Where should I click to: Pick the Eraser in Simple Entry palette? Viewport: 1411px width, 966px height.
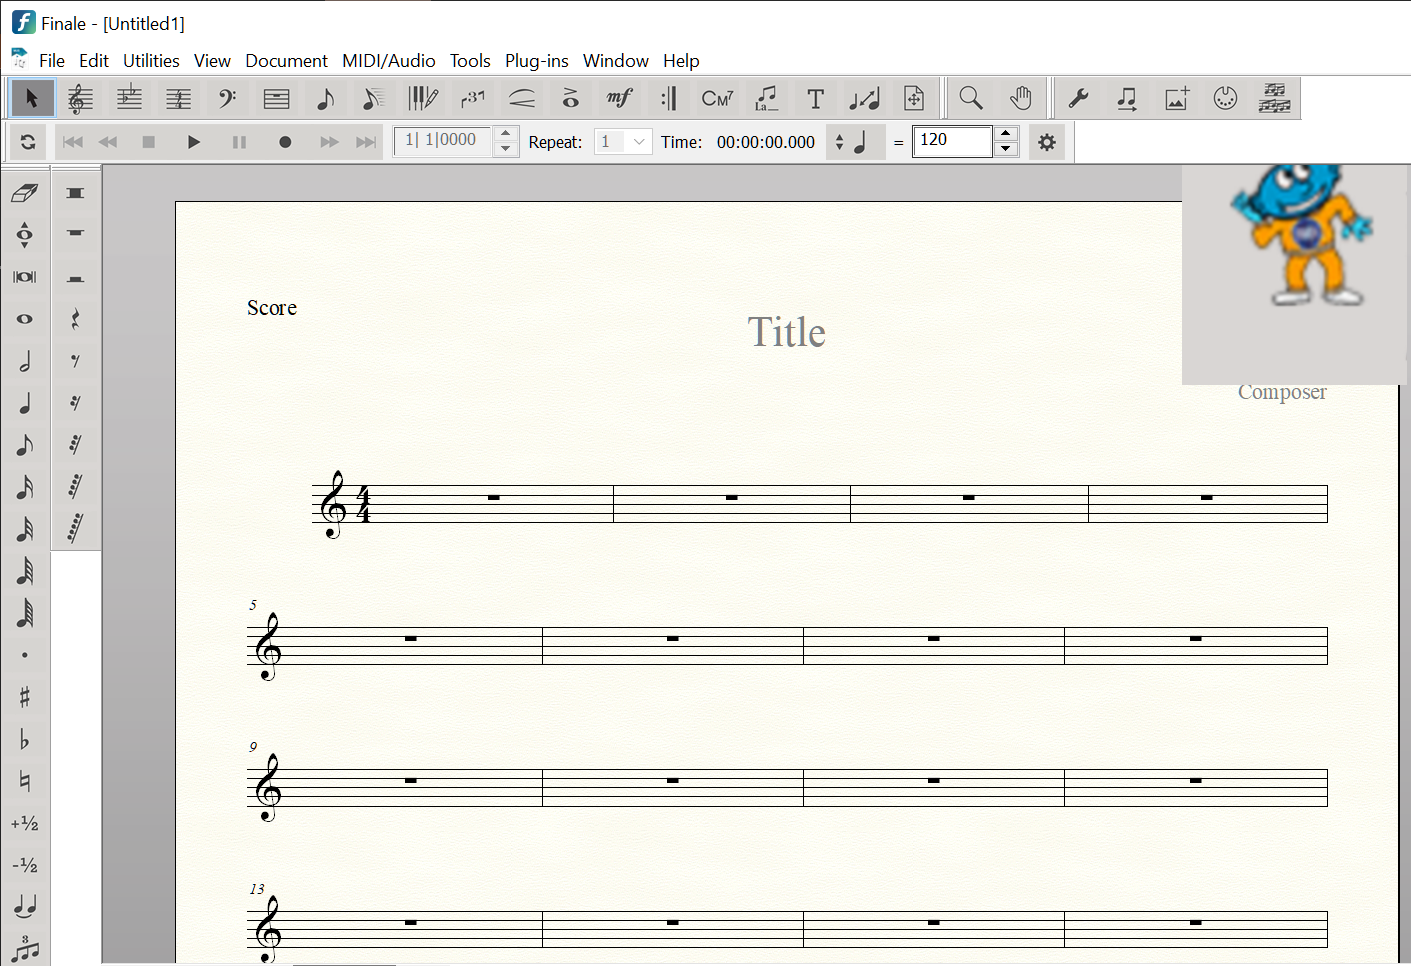click(x=25, y=193)
